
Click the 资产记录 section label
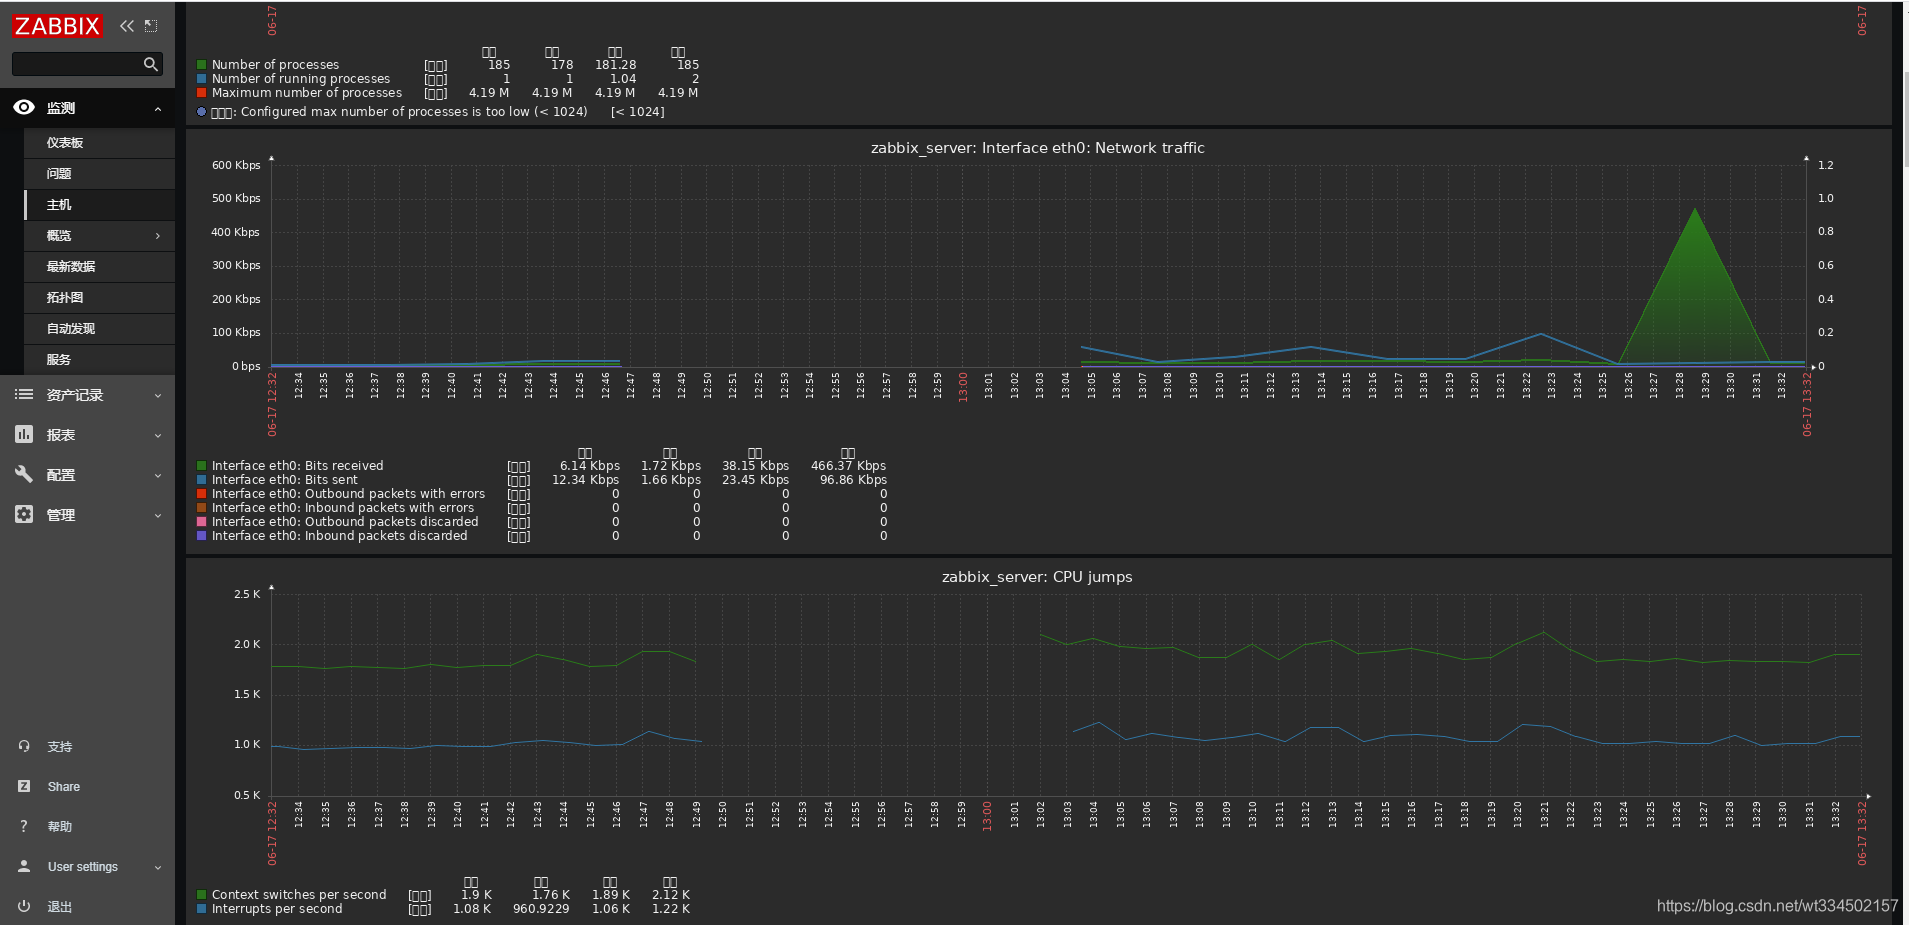pos(75,395)
